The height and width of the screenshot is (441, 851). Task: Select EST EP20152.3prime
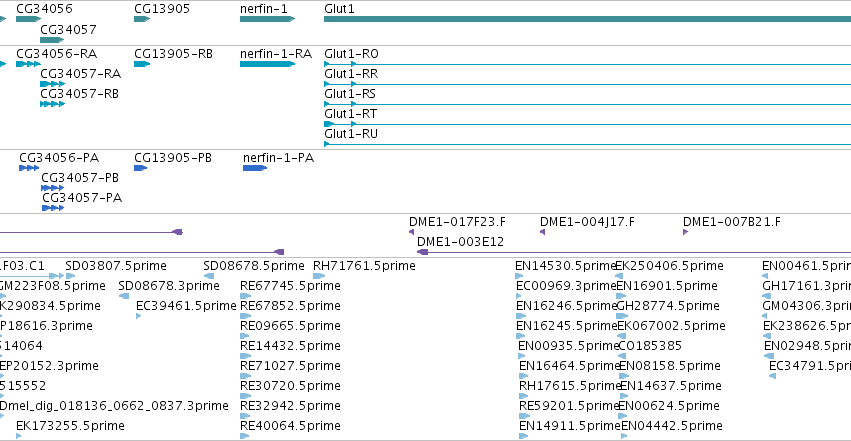(49, 366)
